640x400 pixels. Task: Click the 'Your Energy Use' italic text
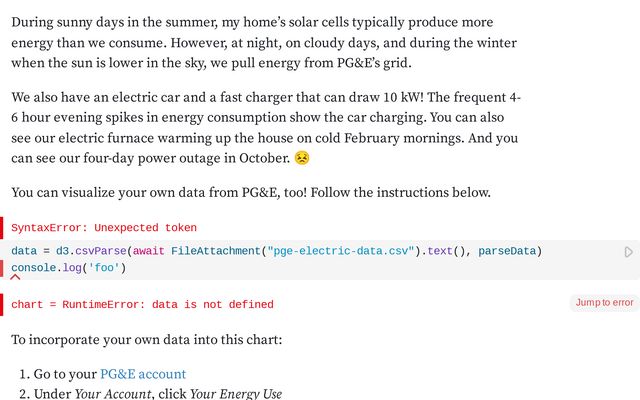(236, 393)
